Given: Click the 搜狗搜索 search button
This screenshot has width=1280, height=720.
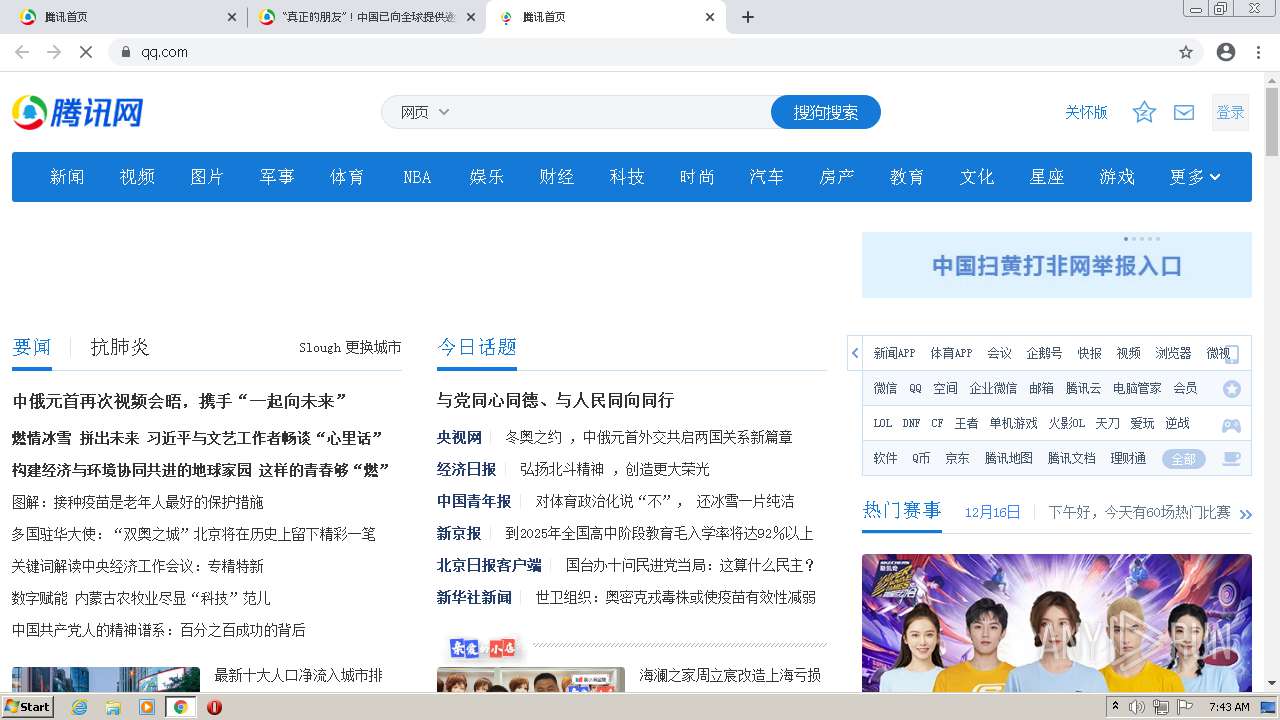Looking at the screenshot, I should click(x=826, y=112).
